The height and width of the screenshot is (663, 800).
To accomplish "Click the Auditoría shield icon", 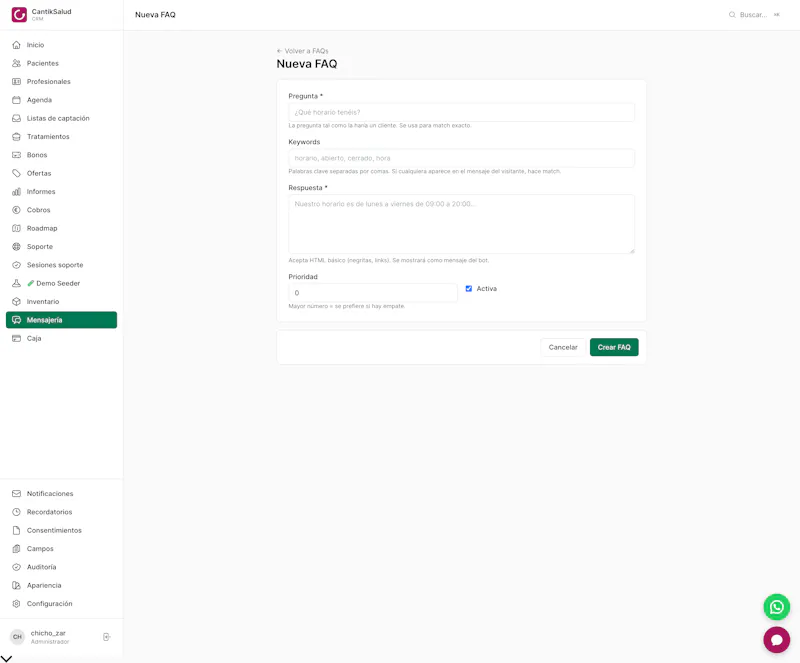I will click(x=16, y=567).
